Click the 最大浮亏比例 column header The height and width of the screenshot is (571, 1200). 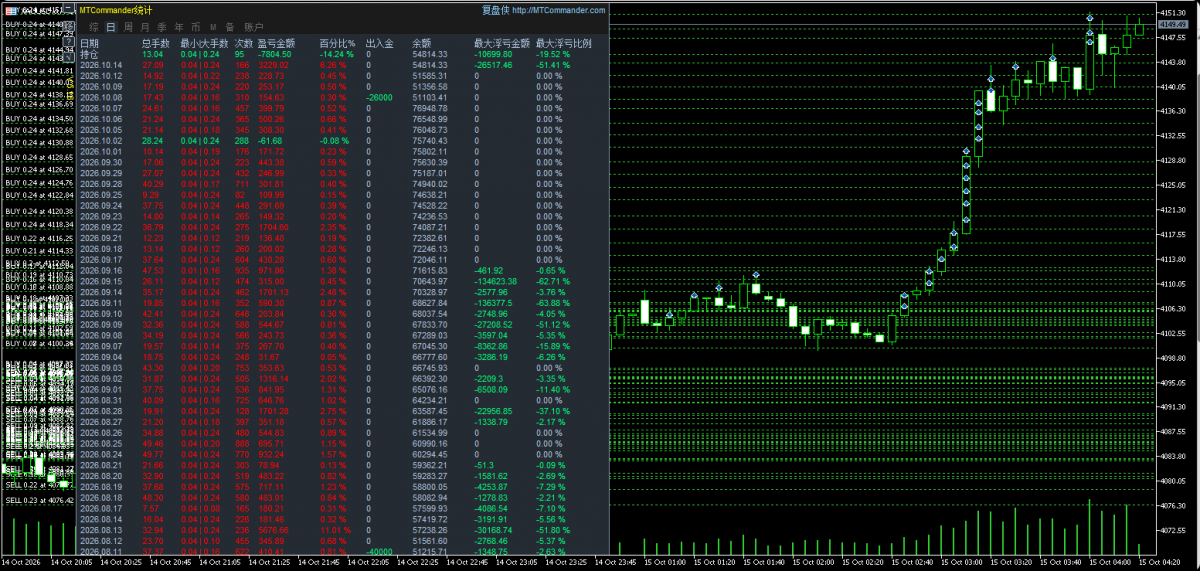point(564,44)
